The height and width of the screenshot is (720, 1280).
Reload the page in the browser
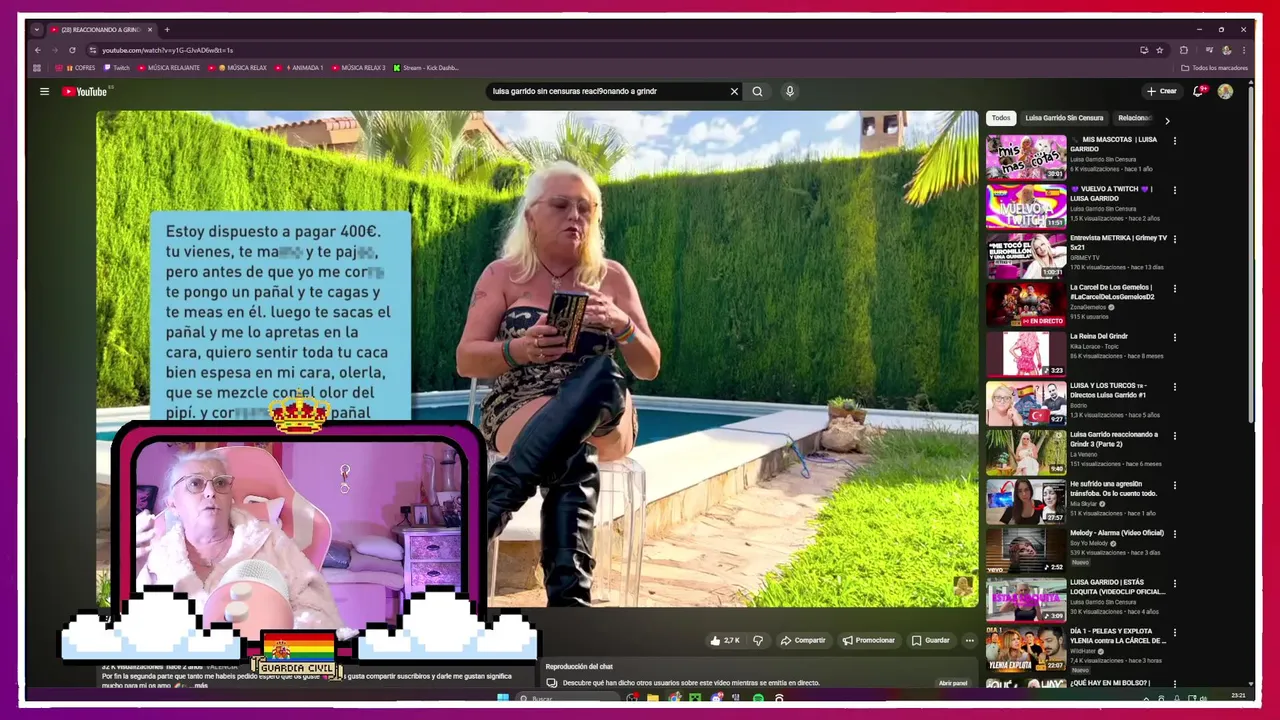click(x=72, y=50)
